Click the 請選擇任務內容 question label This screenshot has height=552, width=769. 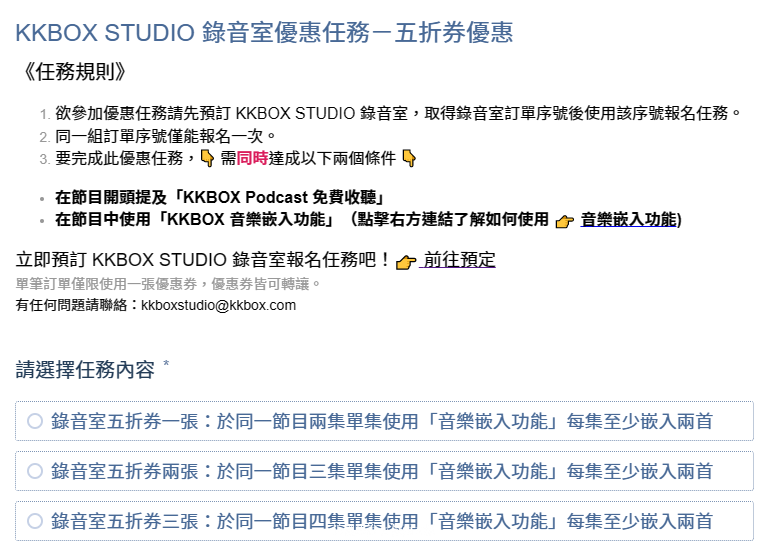(85, 370)
